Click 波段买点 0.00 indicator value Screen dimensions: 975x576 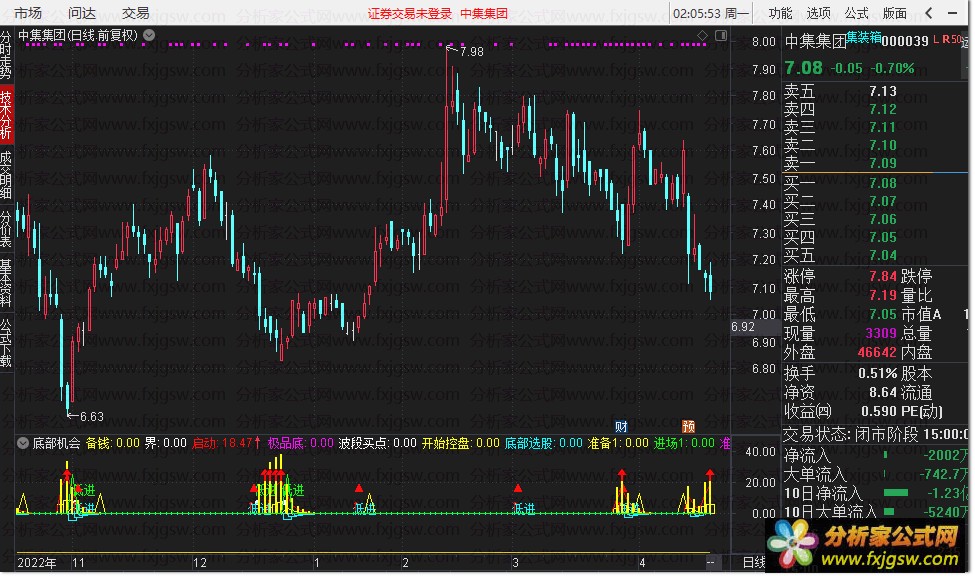(377, 443)
